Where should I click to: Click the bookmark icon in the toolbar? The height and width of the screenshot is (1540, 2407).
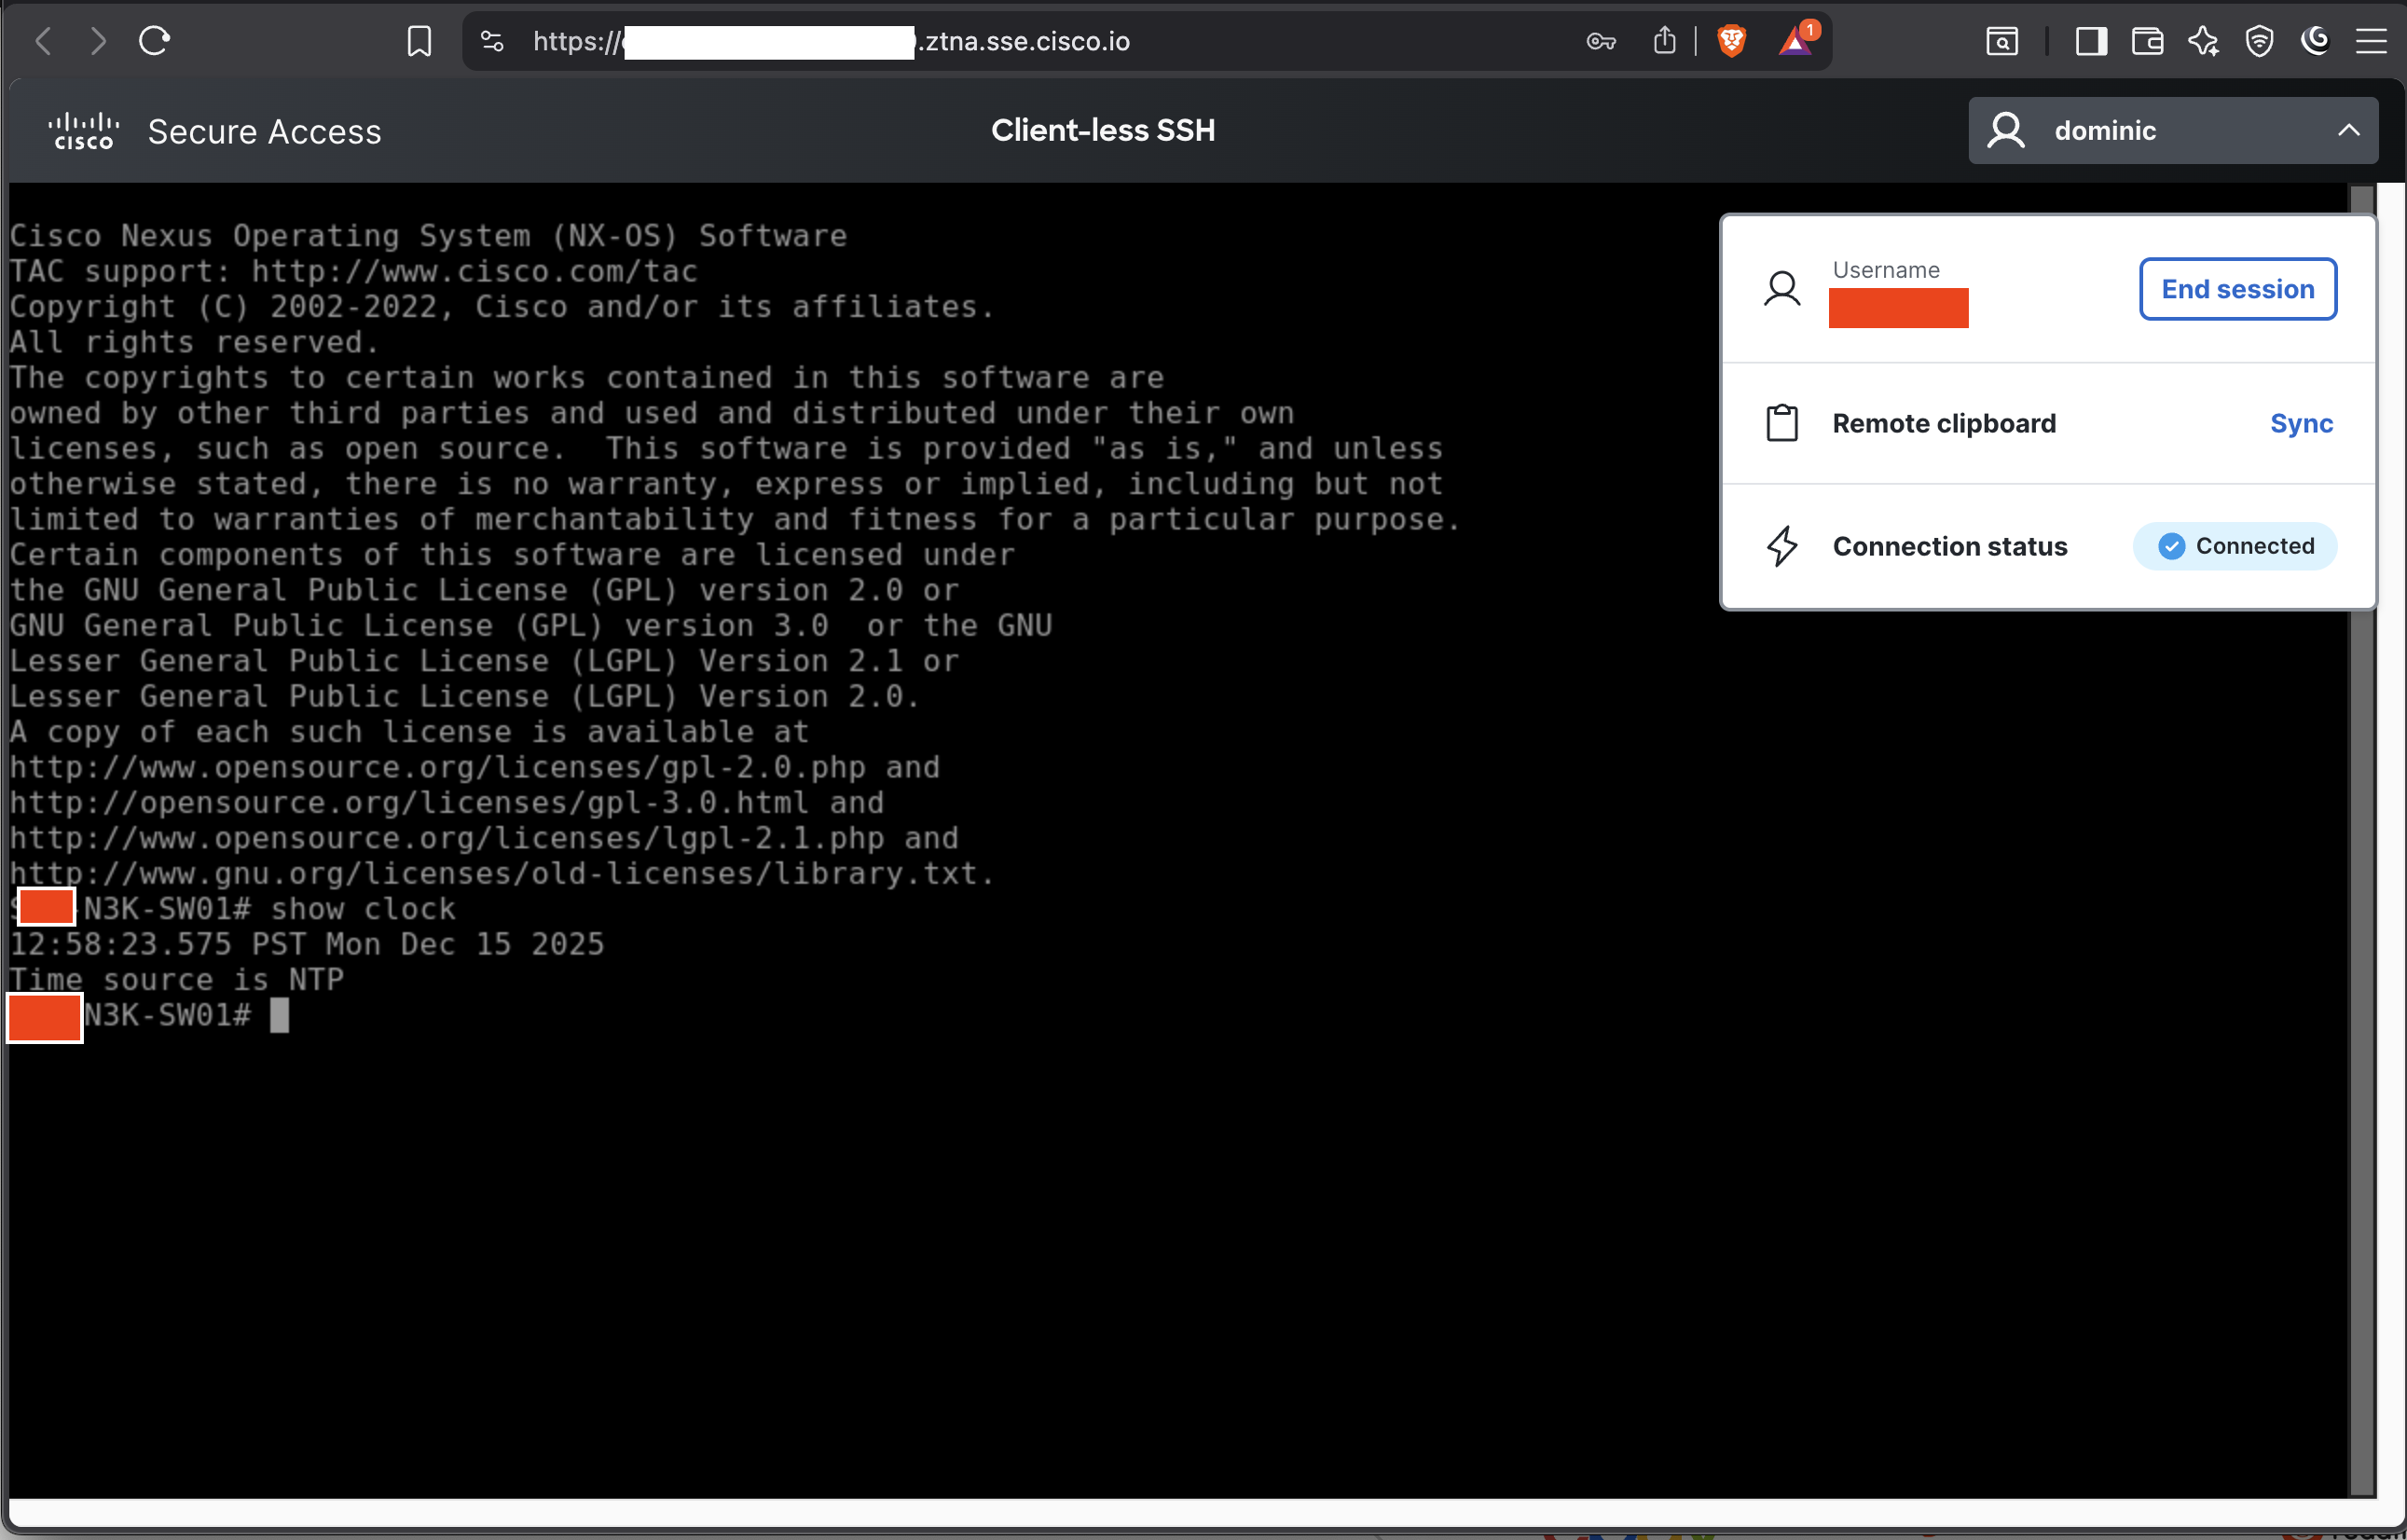pyautogui.click(x=419, y=41)
